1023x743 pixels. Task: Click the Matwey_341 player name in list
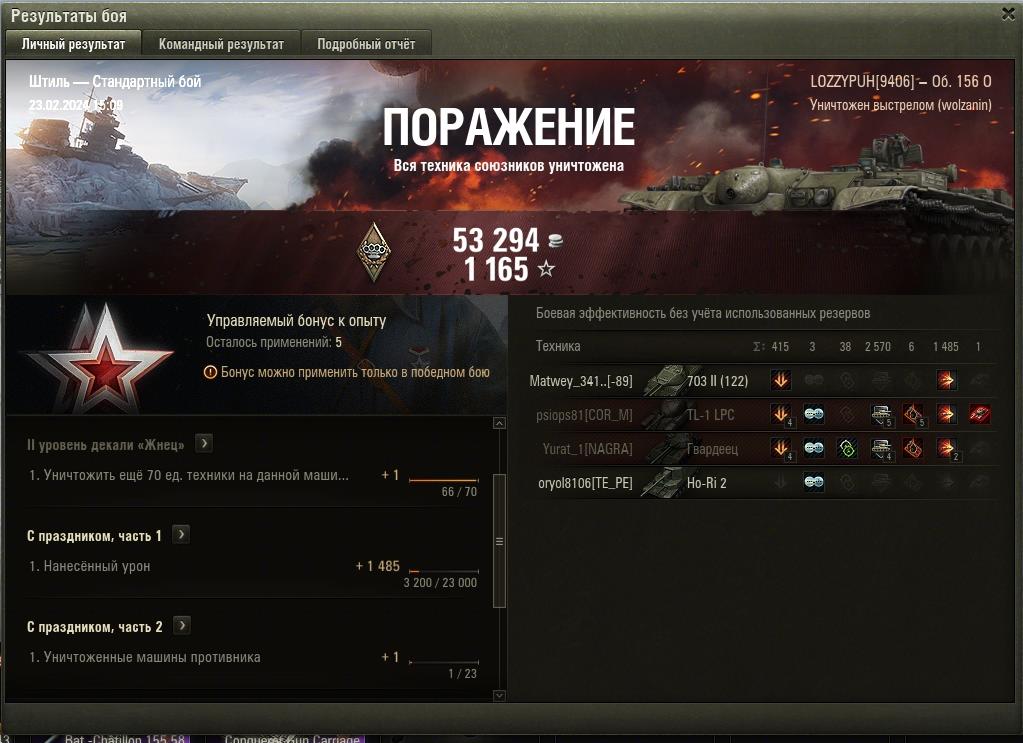(581, 381)
